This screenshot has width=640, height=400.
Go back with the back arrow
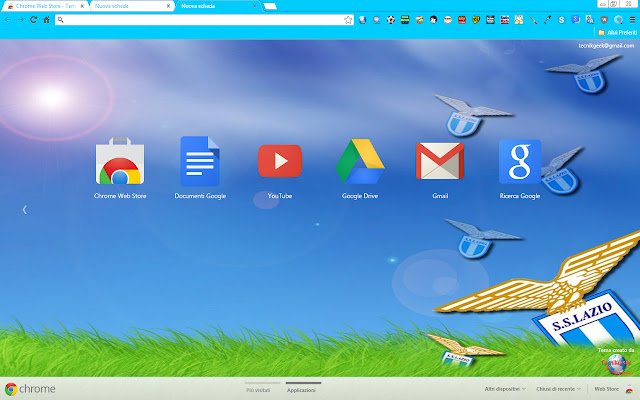8,20
